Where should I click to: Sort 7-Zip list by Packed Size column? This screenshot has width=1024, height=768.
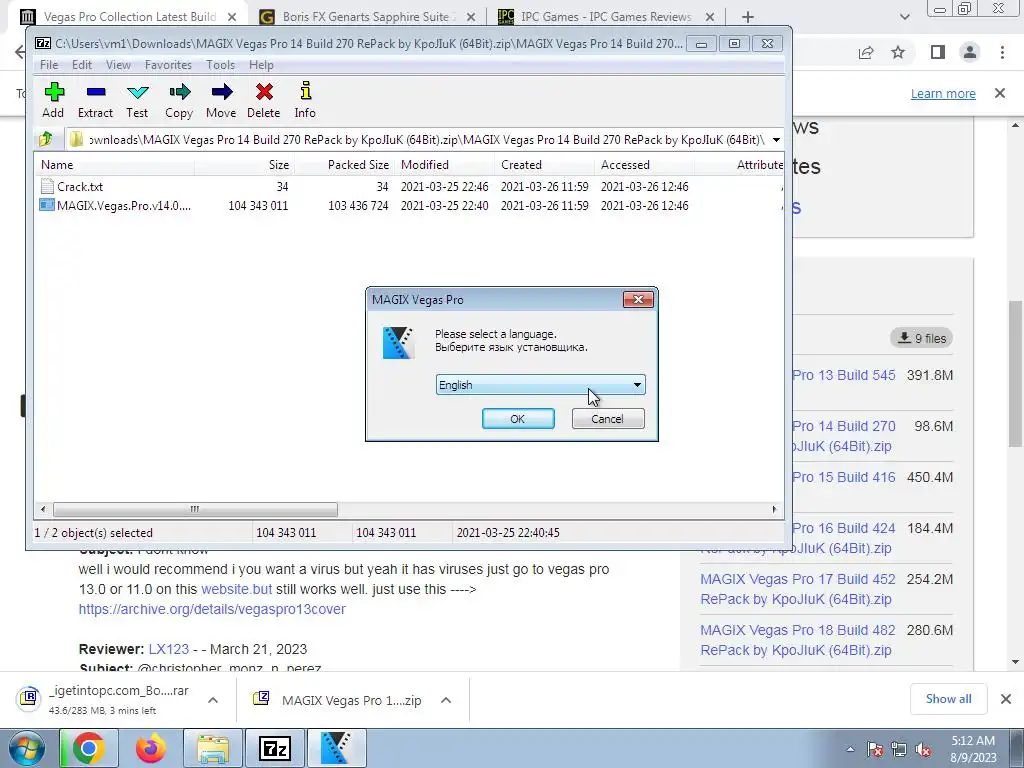pos(344,165)
